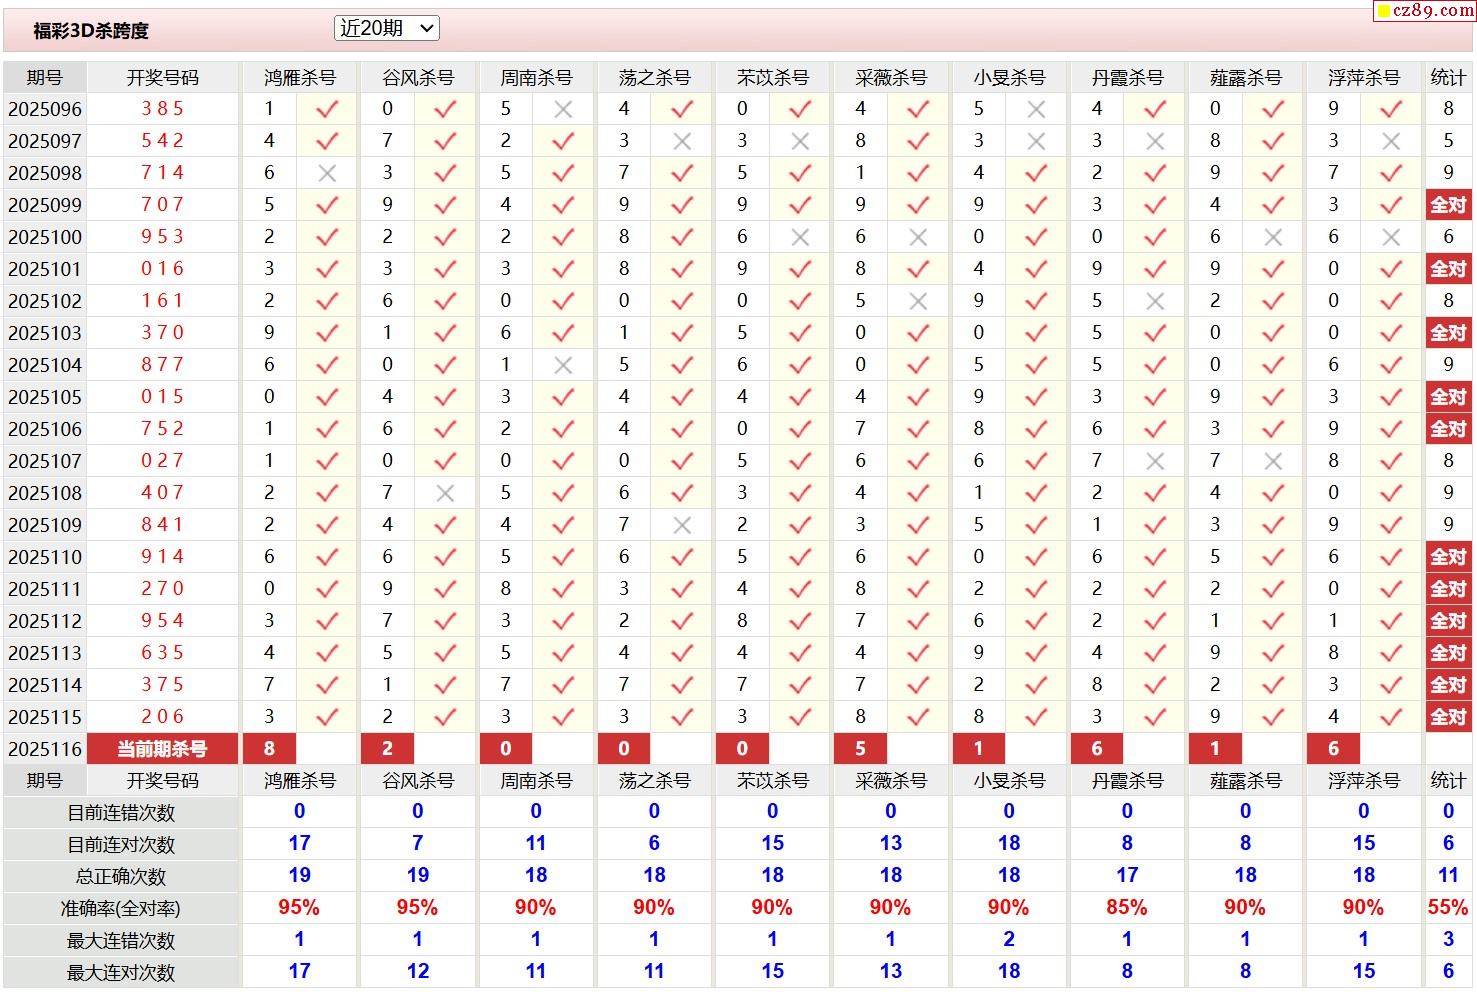
Task: Open the 近20期 period dropdown
Action: [386, 29]
